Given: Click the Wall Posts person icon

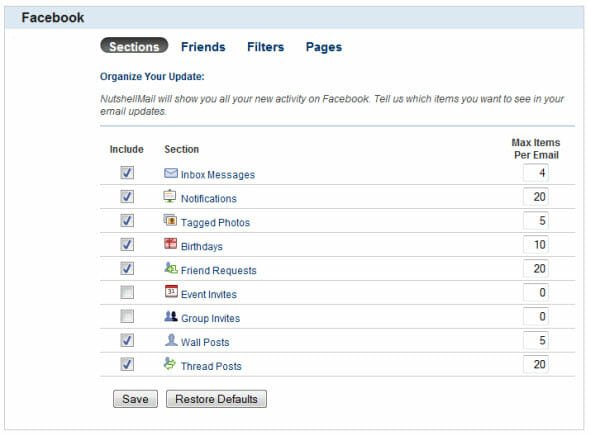Looking at the screenshot, I should tap(171, 340).
